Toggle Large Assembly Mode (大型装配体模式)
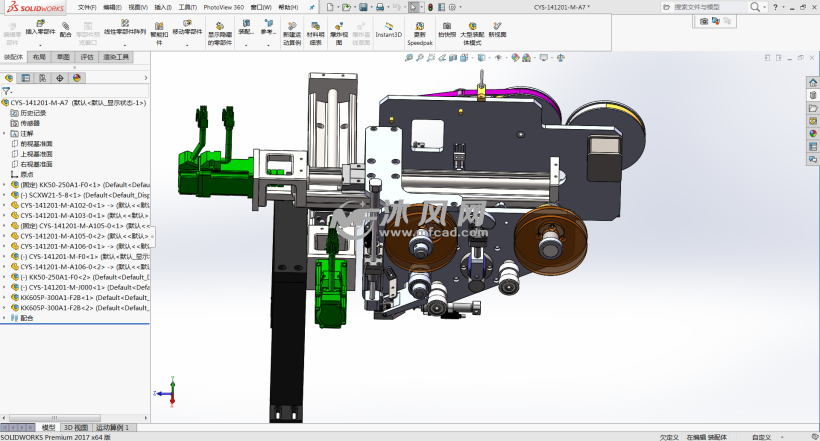 coord(472,28)
